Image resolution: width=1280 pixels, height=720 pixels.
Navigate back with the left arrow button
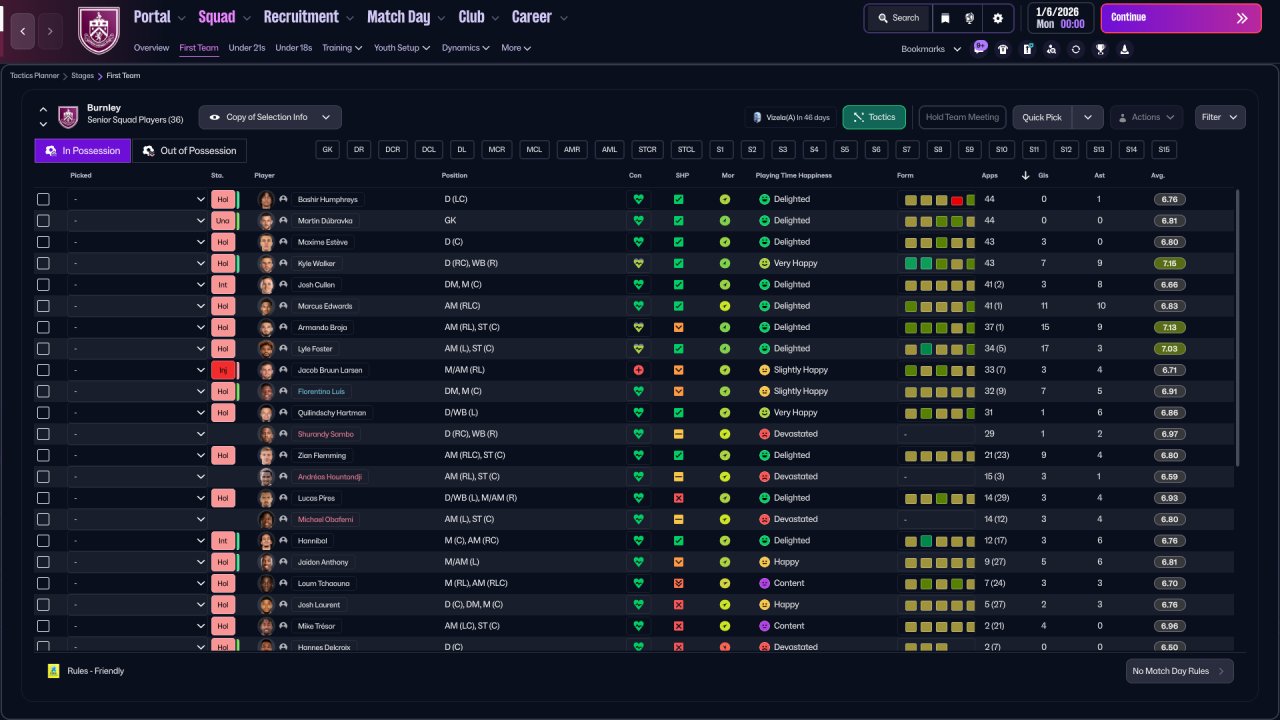pos(22,31)
